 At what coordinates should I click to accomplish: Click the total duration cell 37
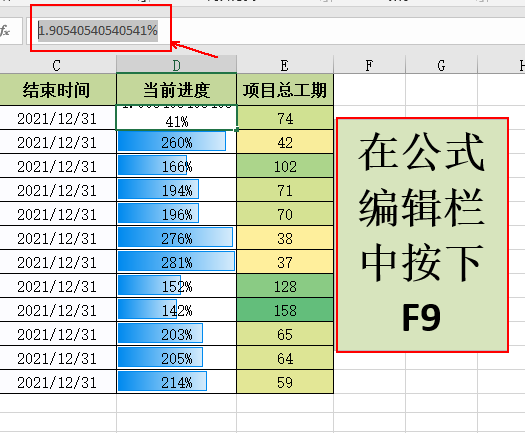(285, 262)
